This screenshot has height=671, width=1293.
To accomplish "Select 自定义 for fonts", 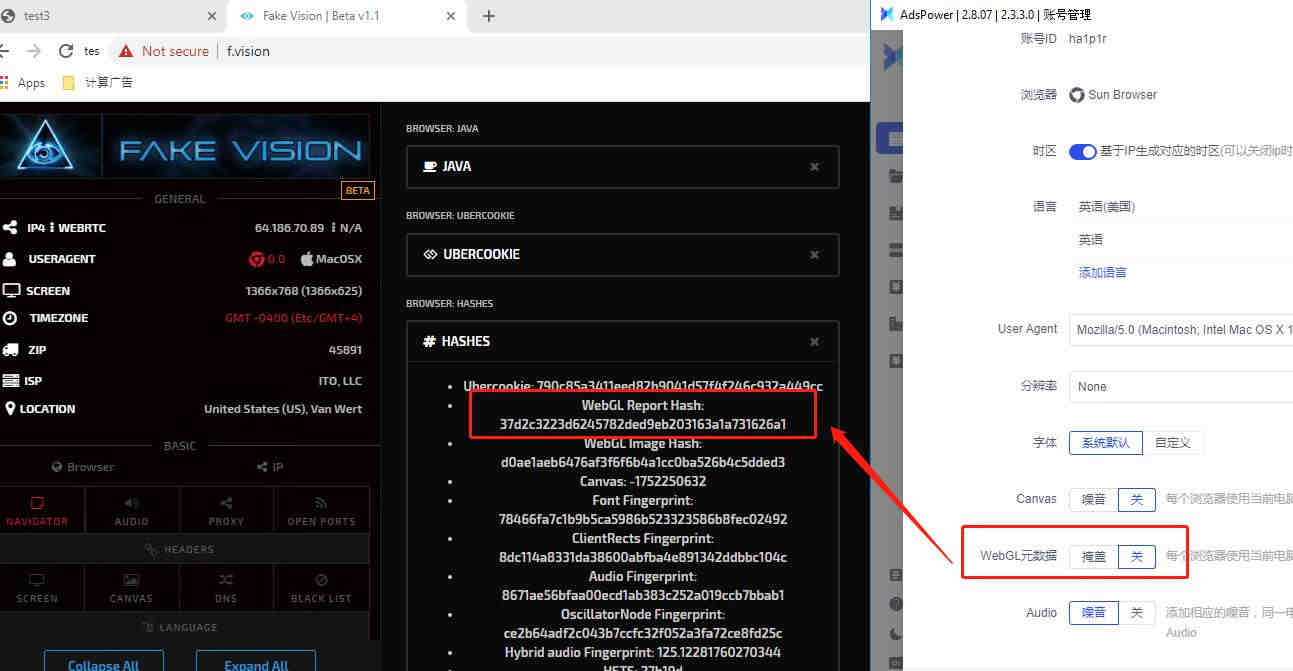I will 1173,442.
